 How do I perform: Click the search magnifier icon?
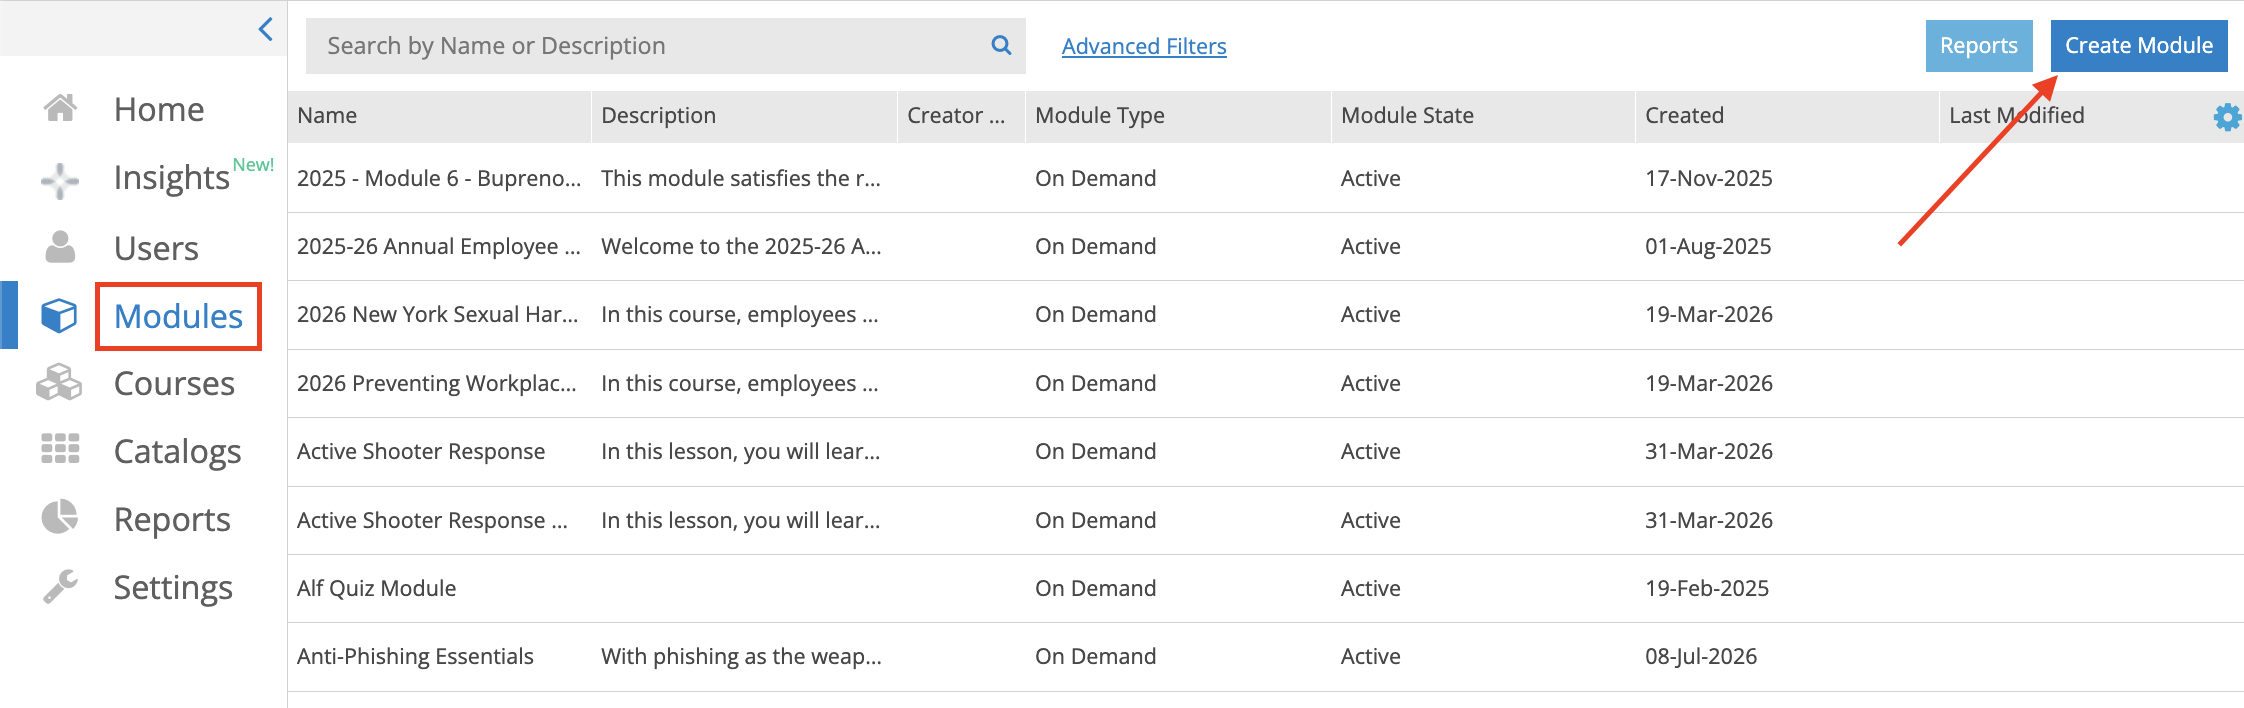pyautogui.click(x=1001, y=45)
